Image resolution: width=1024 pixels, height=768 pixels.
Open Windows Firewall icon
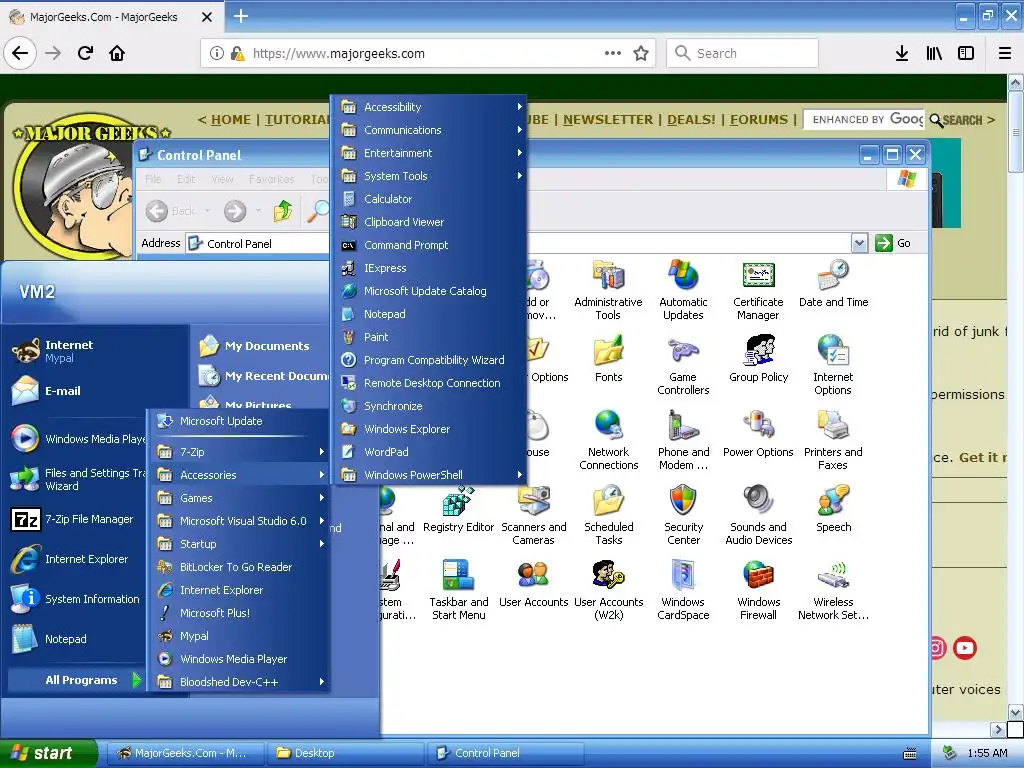click(x=758, y=590)
